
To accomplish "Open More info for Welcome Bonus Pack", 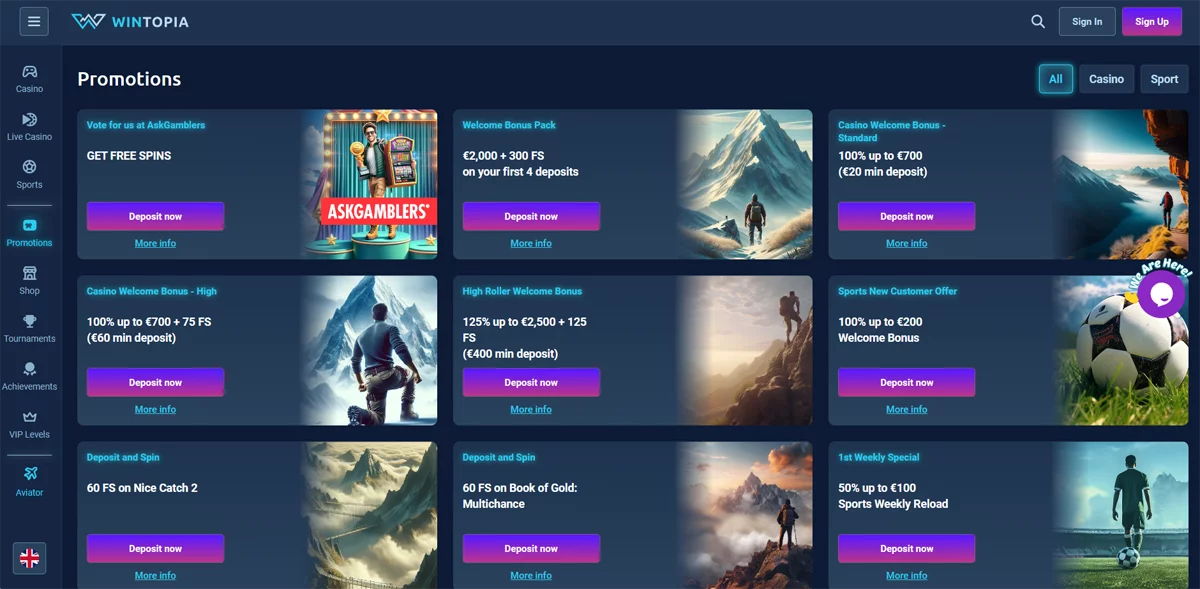I will point(531,243).
